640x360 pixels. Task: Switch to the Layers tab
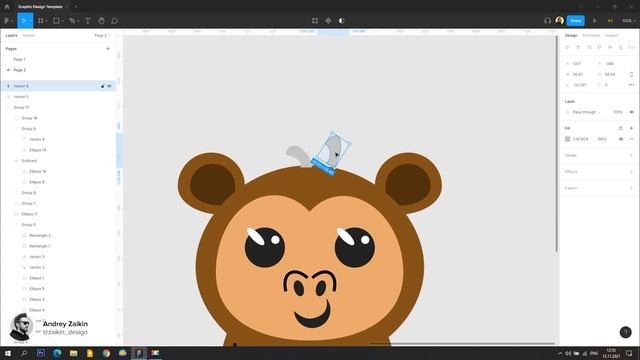click(x=11, y=36)
